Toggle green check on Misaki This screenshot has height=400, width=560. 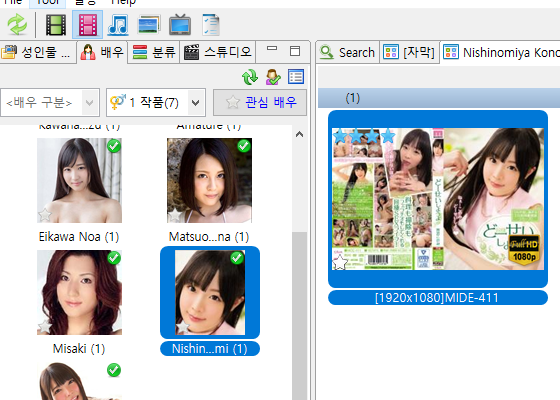pos(114,258)
